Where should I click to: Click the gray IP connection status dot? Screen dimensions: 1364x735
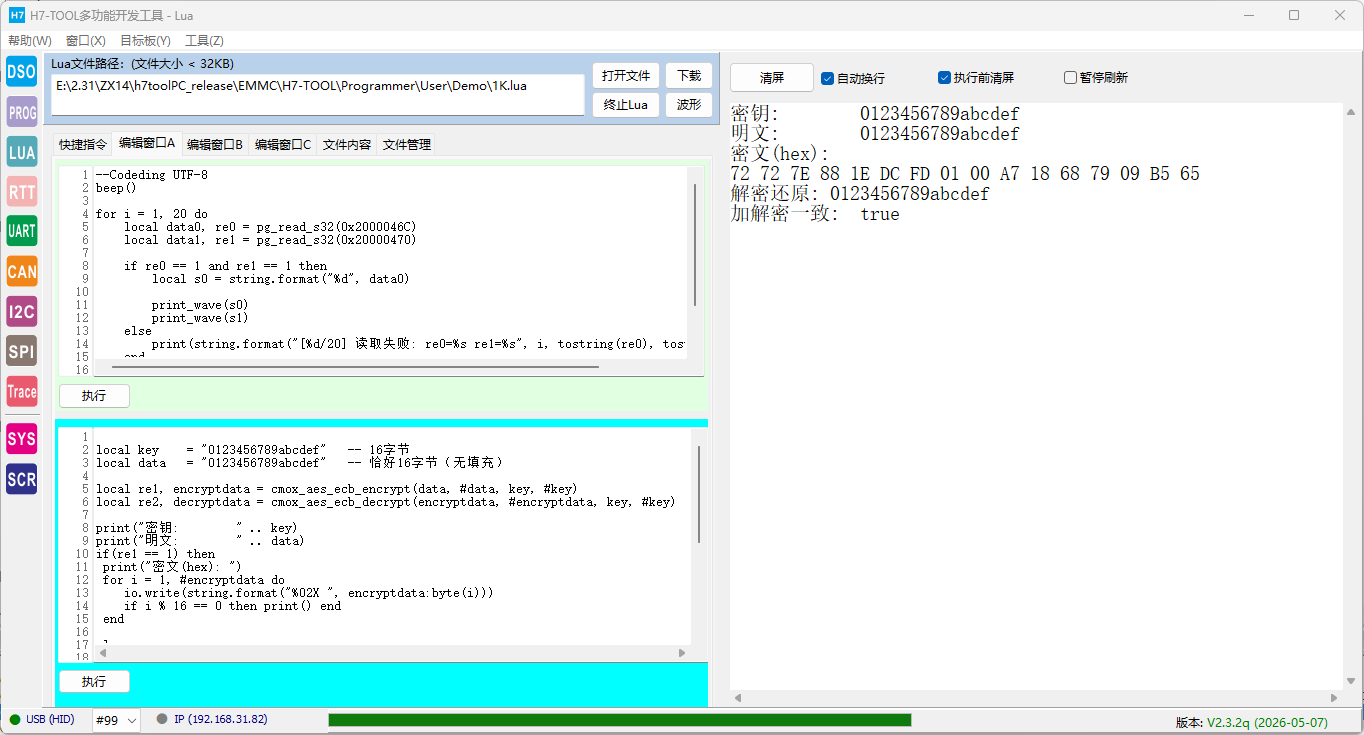162,719
